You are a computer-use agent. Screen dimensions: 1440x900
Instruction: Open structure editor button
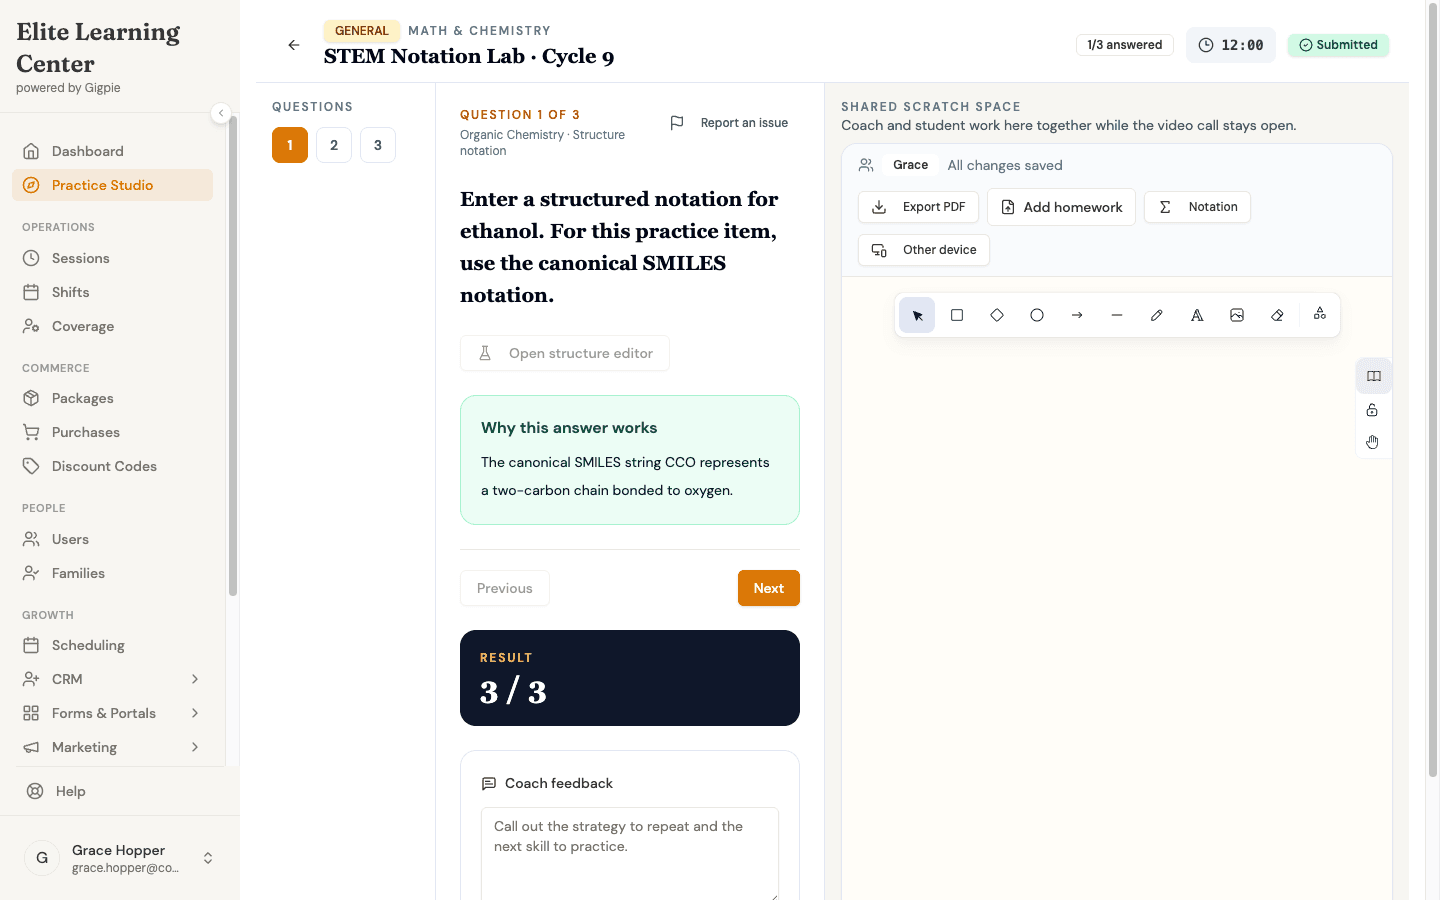pos(565,353)
